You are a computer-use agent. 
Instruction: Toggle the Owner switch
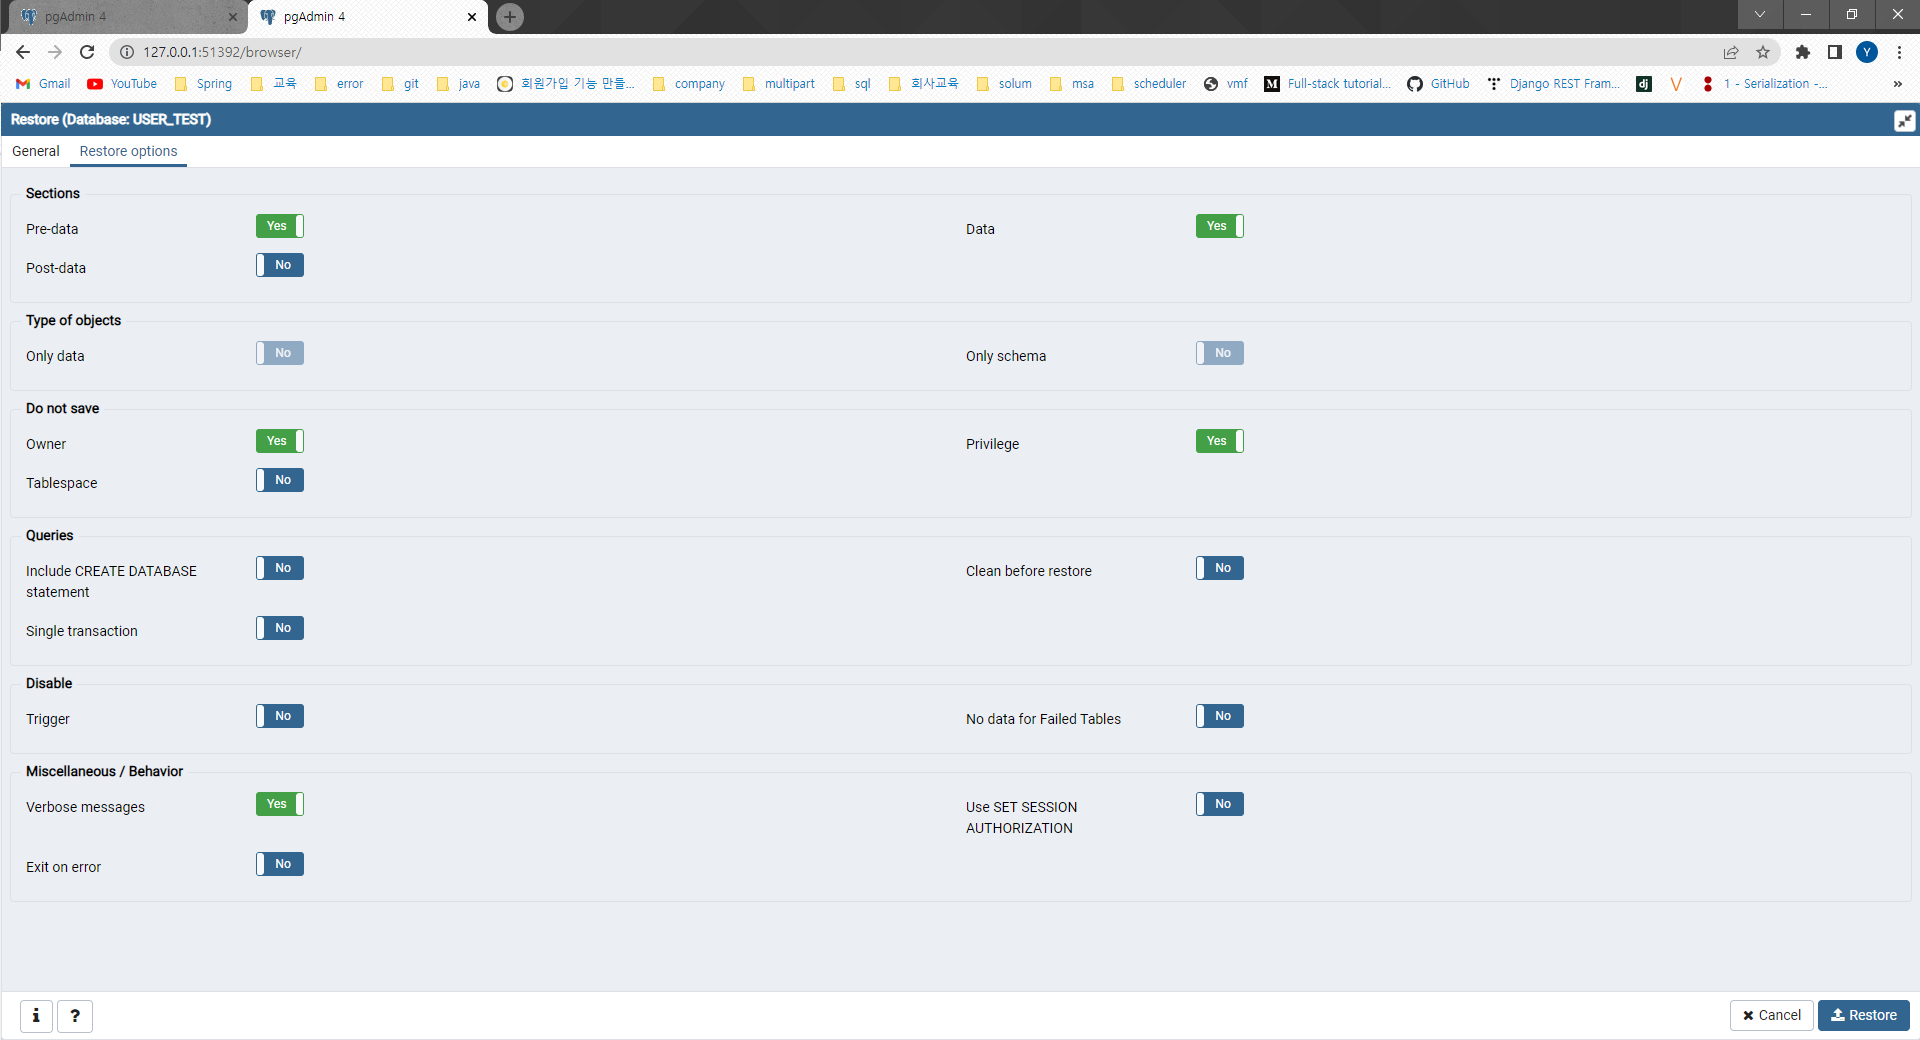[280, 441]
